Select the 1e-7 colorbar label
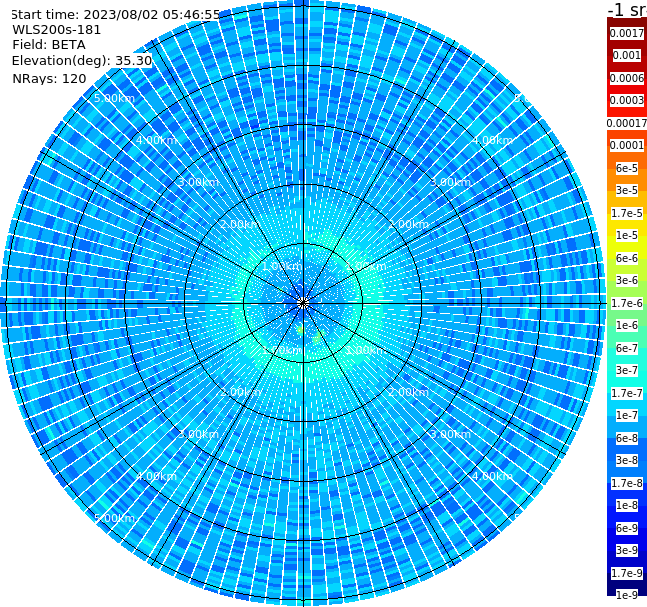This screenshot has width=647, height=607. [x=627, y=415]
